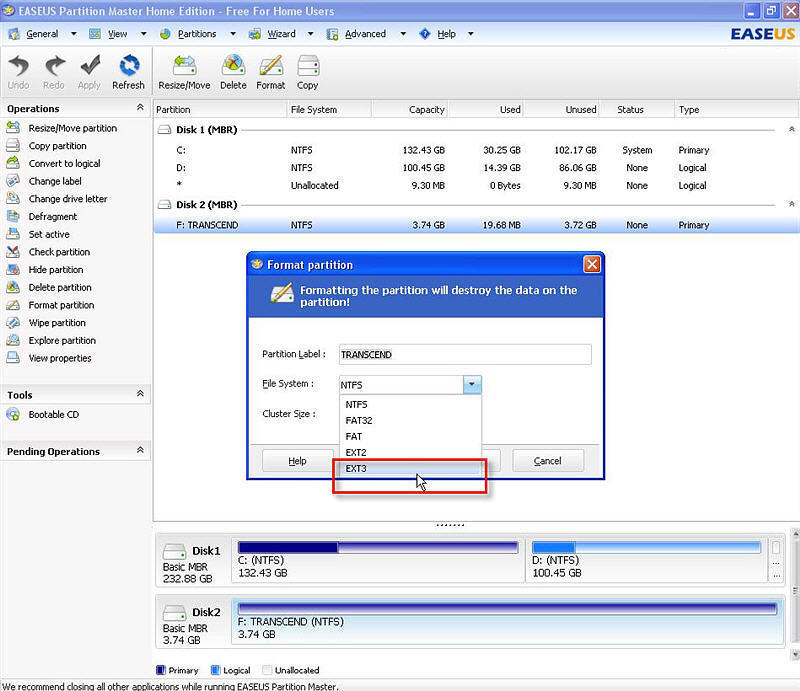This screenshot has height=691, width=800.
Task: Select the D: partition row
Action: click(x=476, y=168)
